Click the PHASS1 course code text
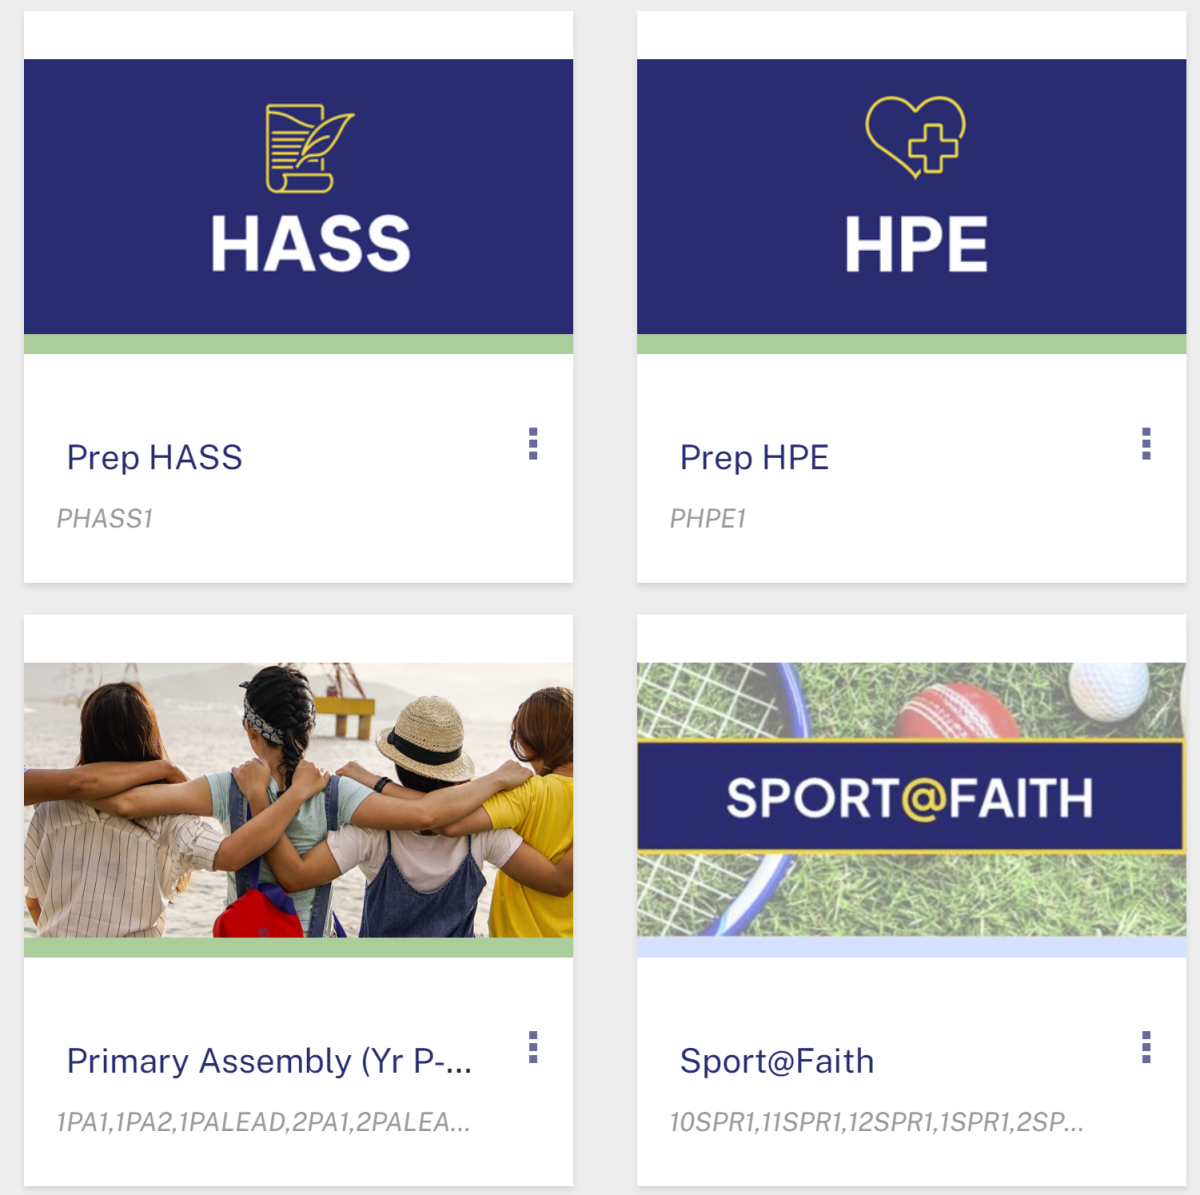The image size is (1200, 1195). 107,518
